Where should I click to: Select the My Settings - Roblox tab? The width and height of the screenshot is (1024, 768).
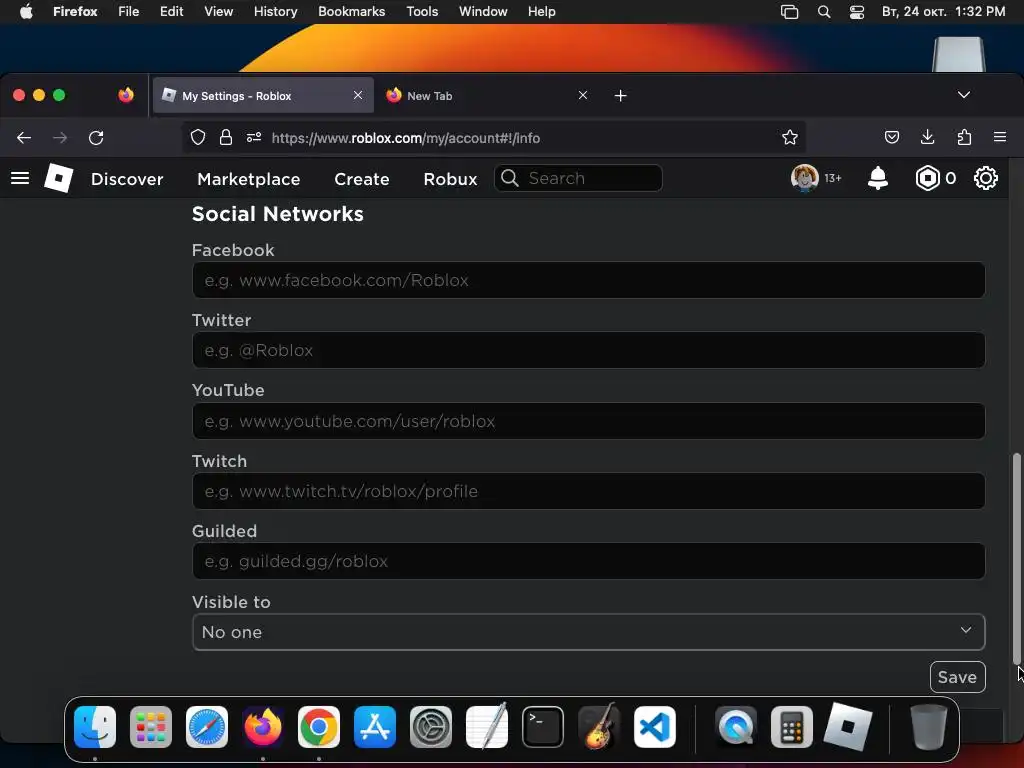click(x=263, y=95)
